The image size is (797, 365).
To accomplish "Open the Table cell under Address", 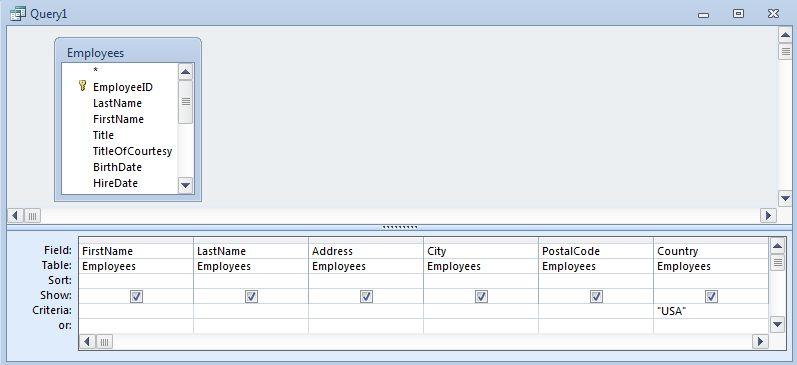I will tap(366, 266).
